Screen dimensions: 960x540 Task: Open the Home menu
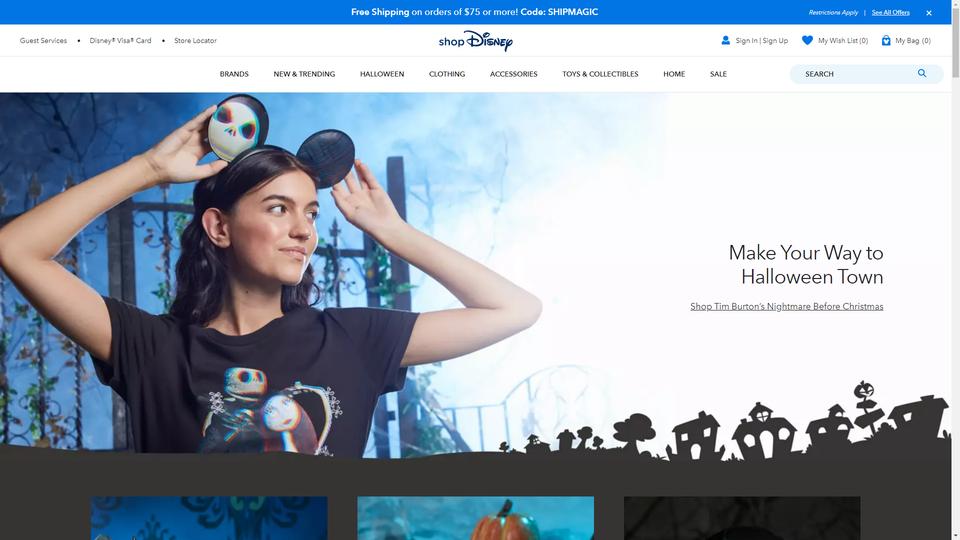point(674,74)
